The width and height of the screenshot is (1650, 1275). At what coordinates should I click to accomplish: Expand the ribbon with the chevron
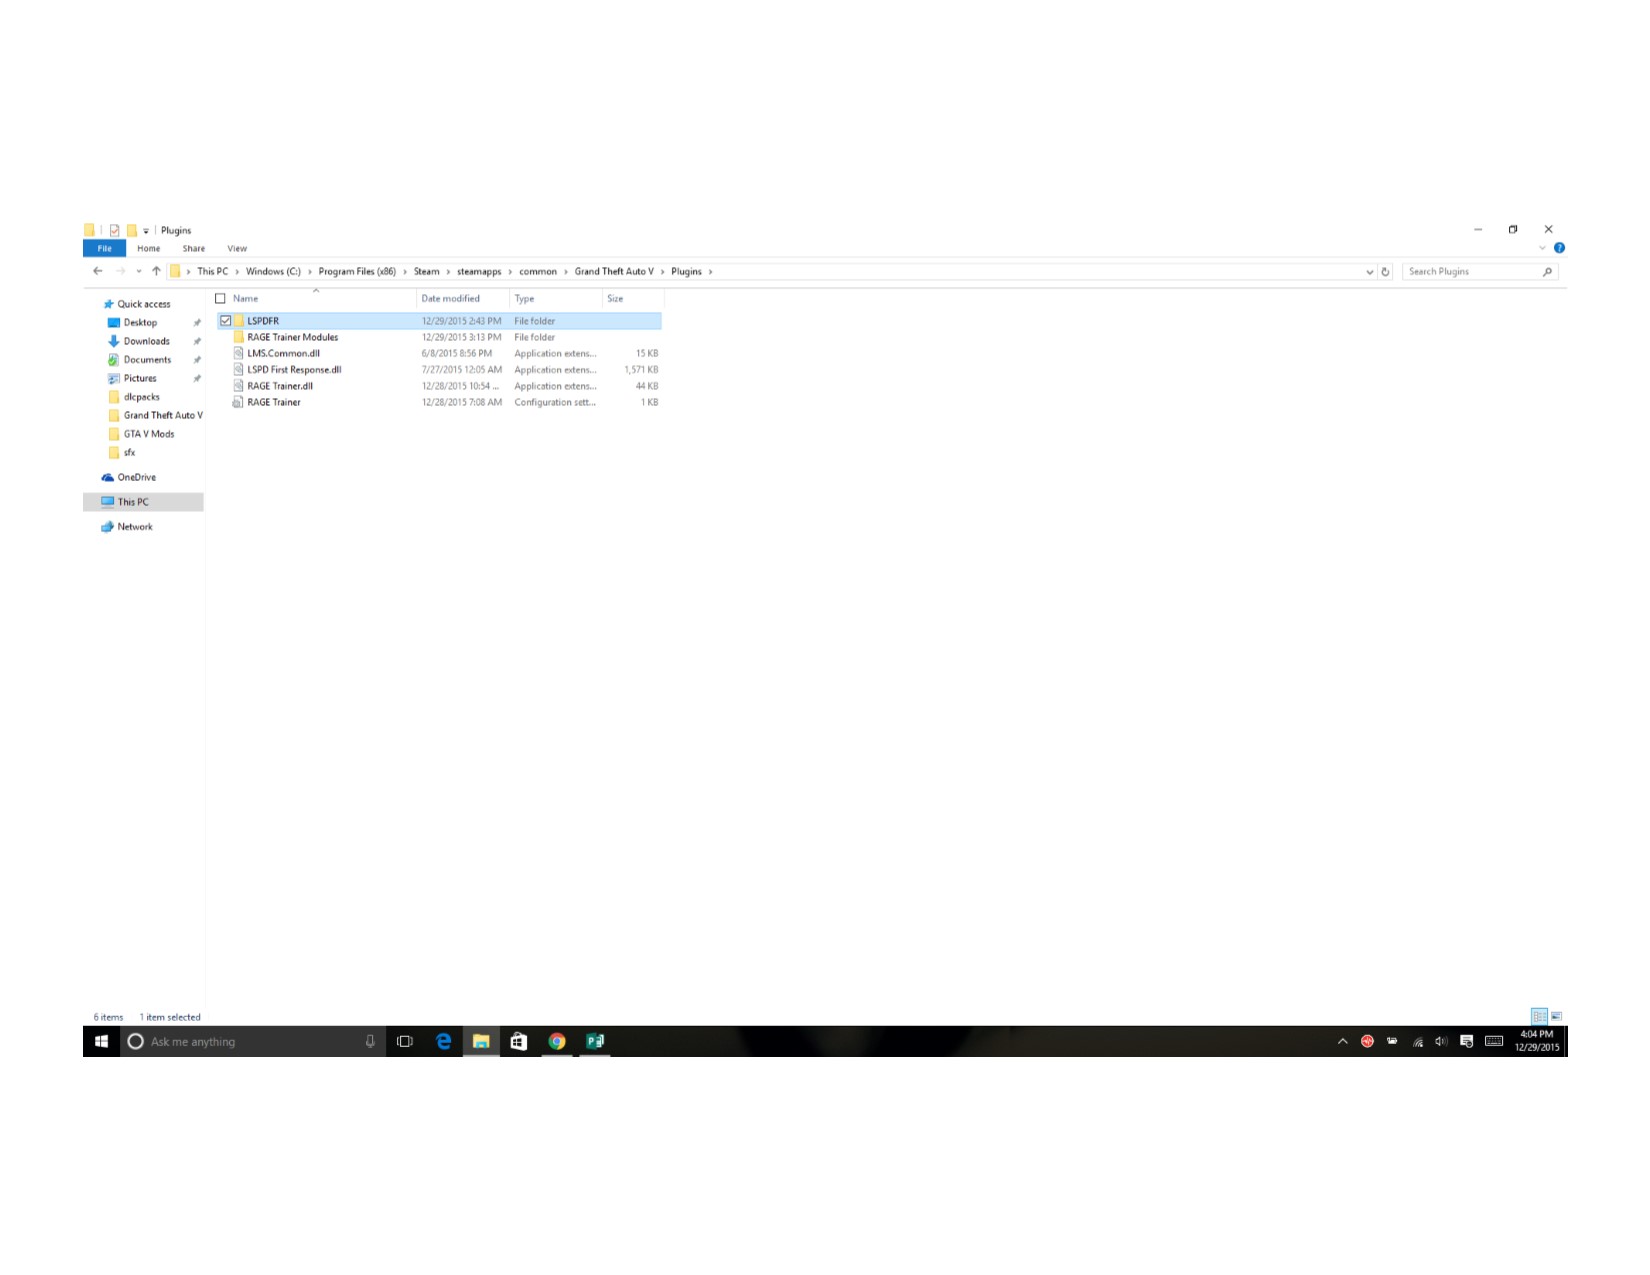tap(1542, 248)
